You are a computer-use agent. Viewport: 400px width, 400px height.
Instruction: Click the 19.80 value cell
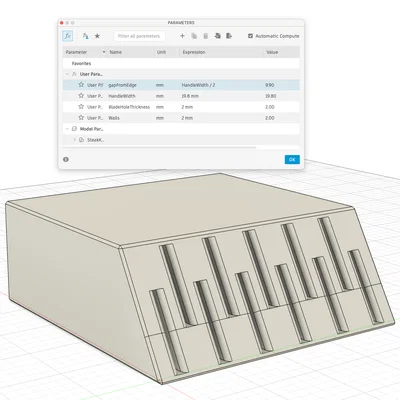[x=270, y=96]
